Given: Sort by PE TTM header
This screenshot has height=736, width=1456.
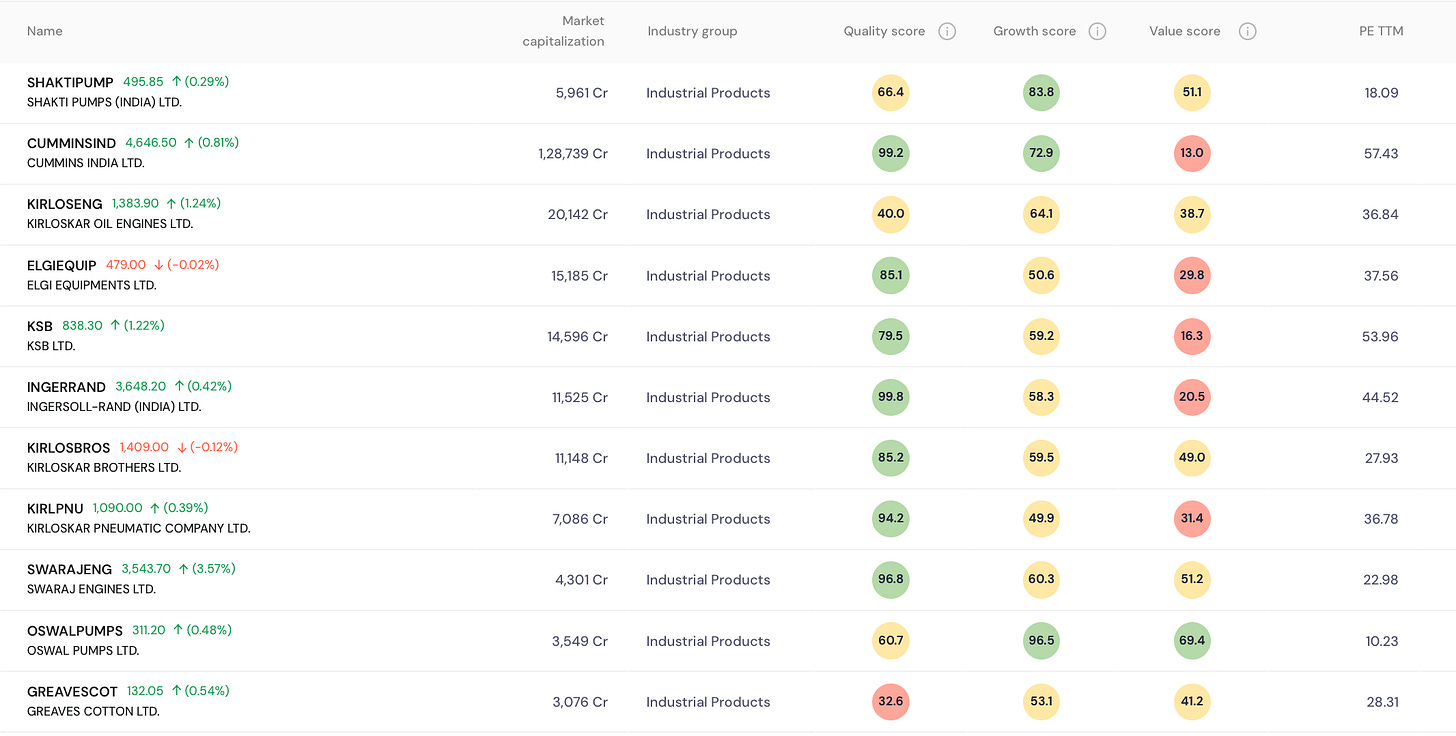Looking at the screenshot, I should (1379, 31).
